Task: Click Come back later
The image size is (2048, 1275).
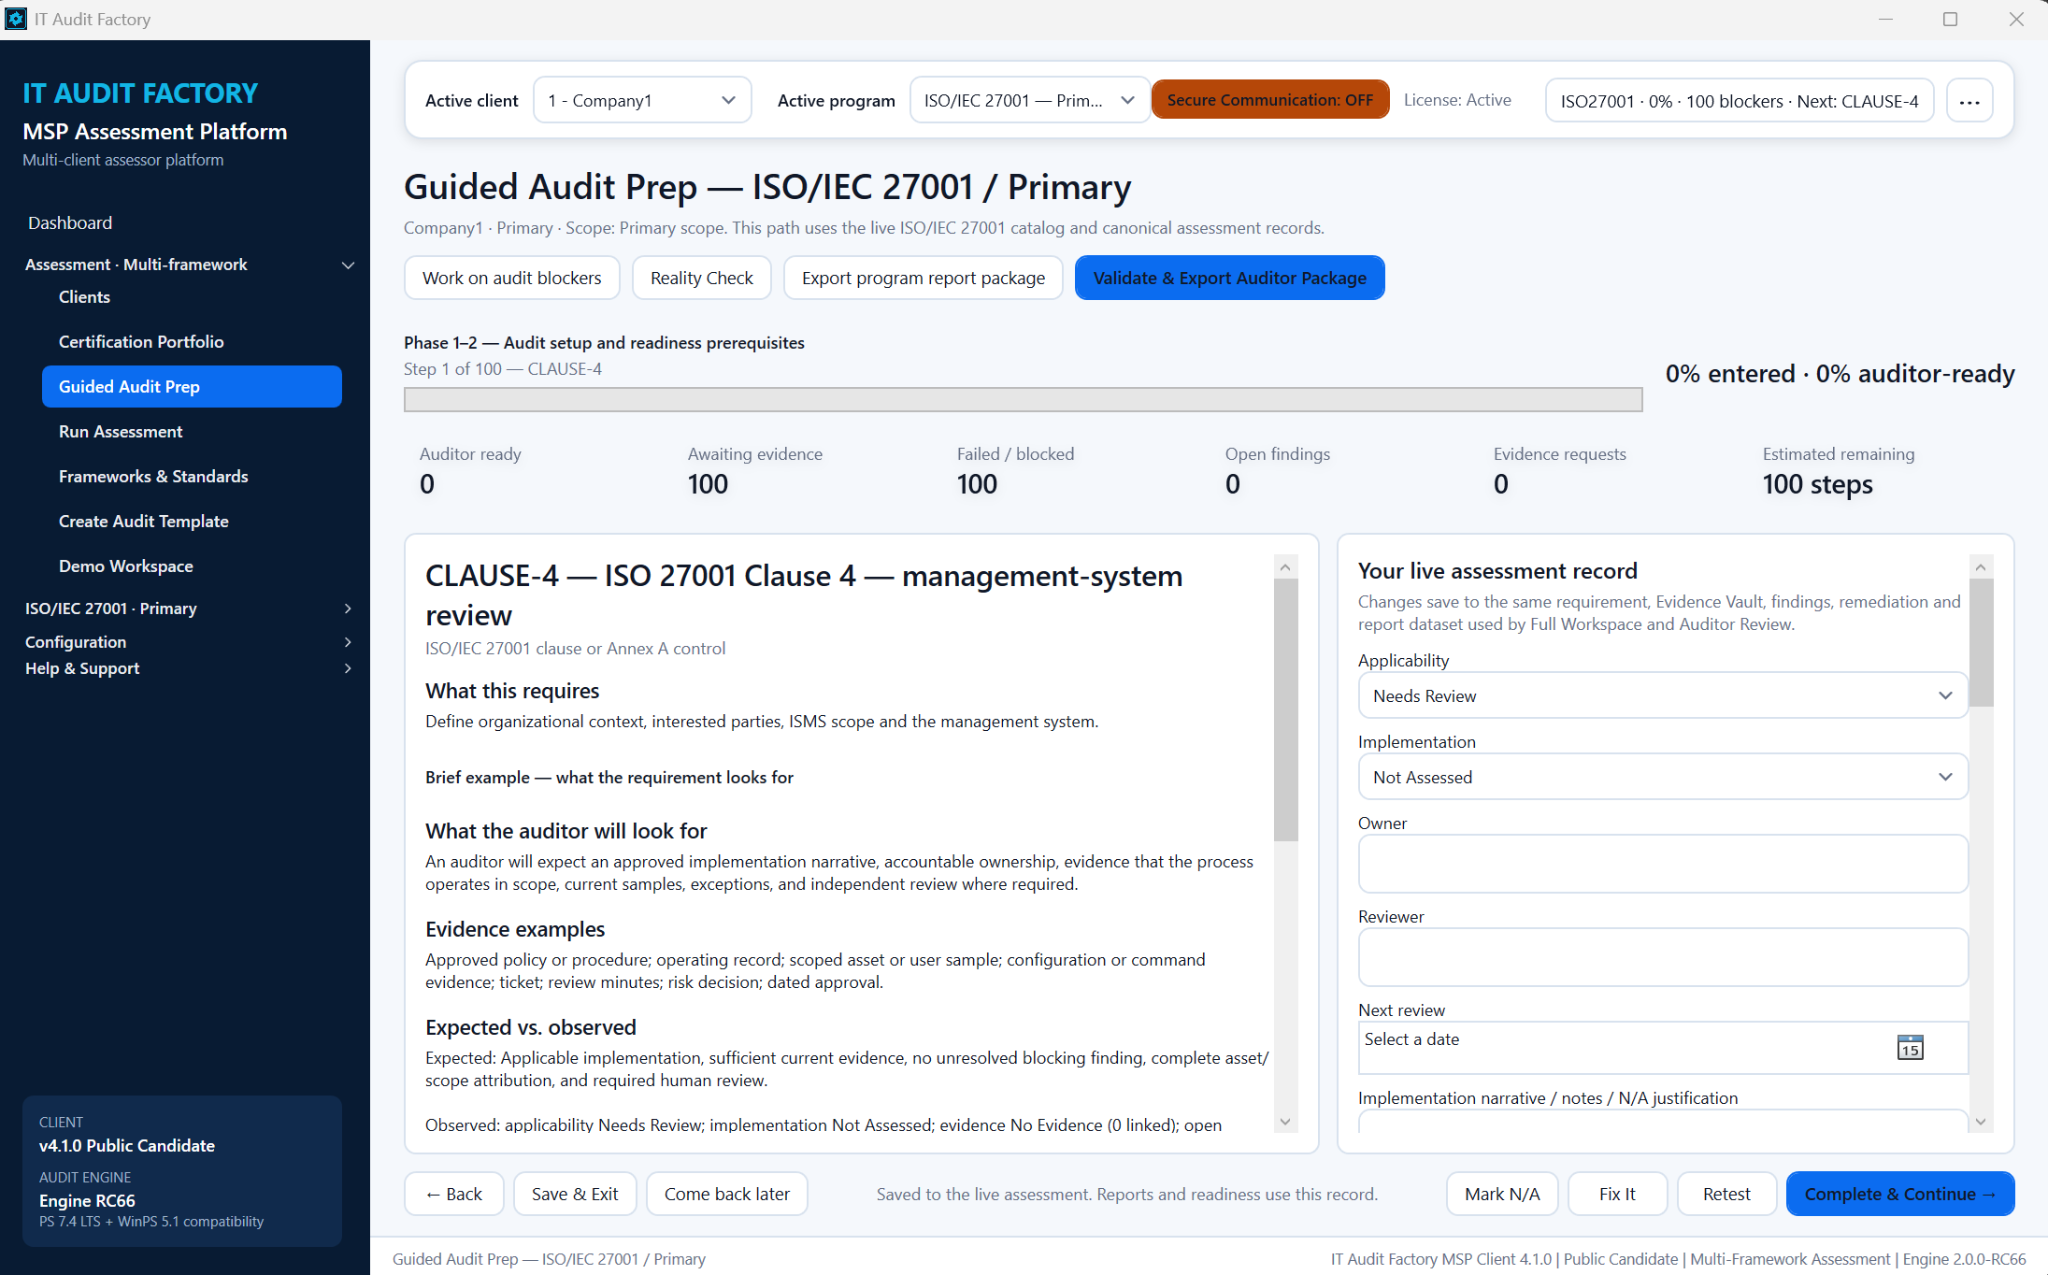Action: (x=727, y=1194)
